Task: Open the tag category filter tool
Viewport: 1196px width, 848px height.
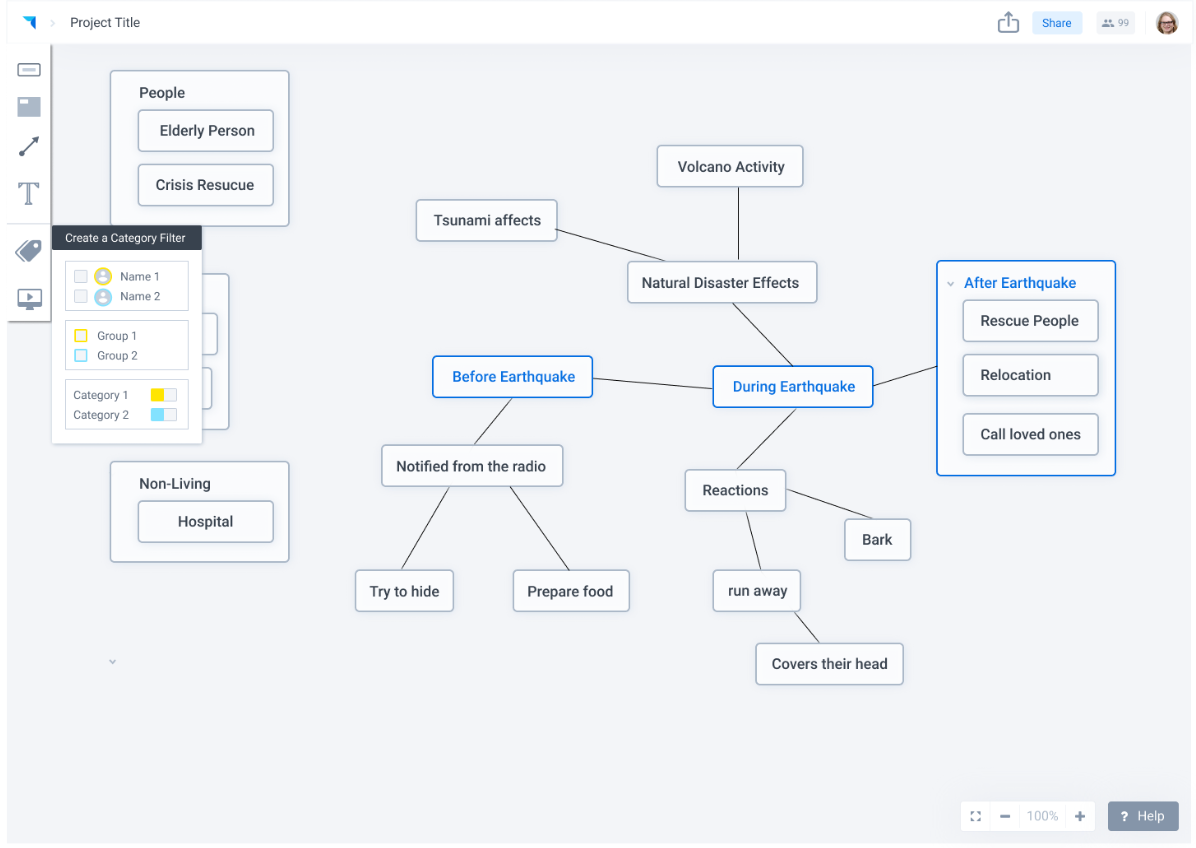Action: pyautogui.click(x=28, y=251)
